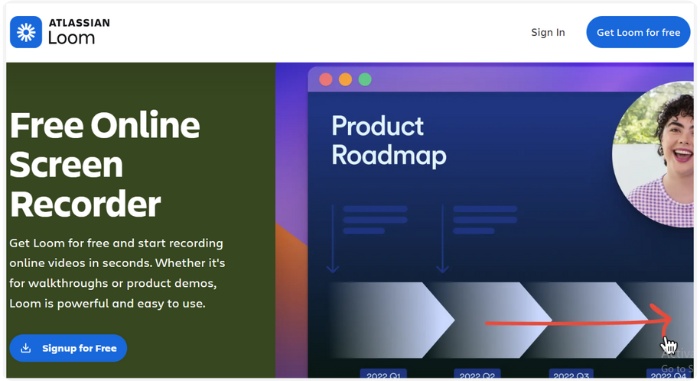Click the presenter's circular camera bubble

coord(653,154)
